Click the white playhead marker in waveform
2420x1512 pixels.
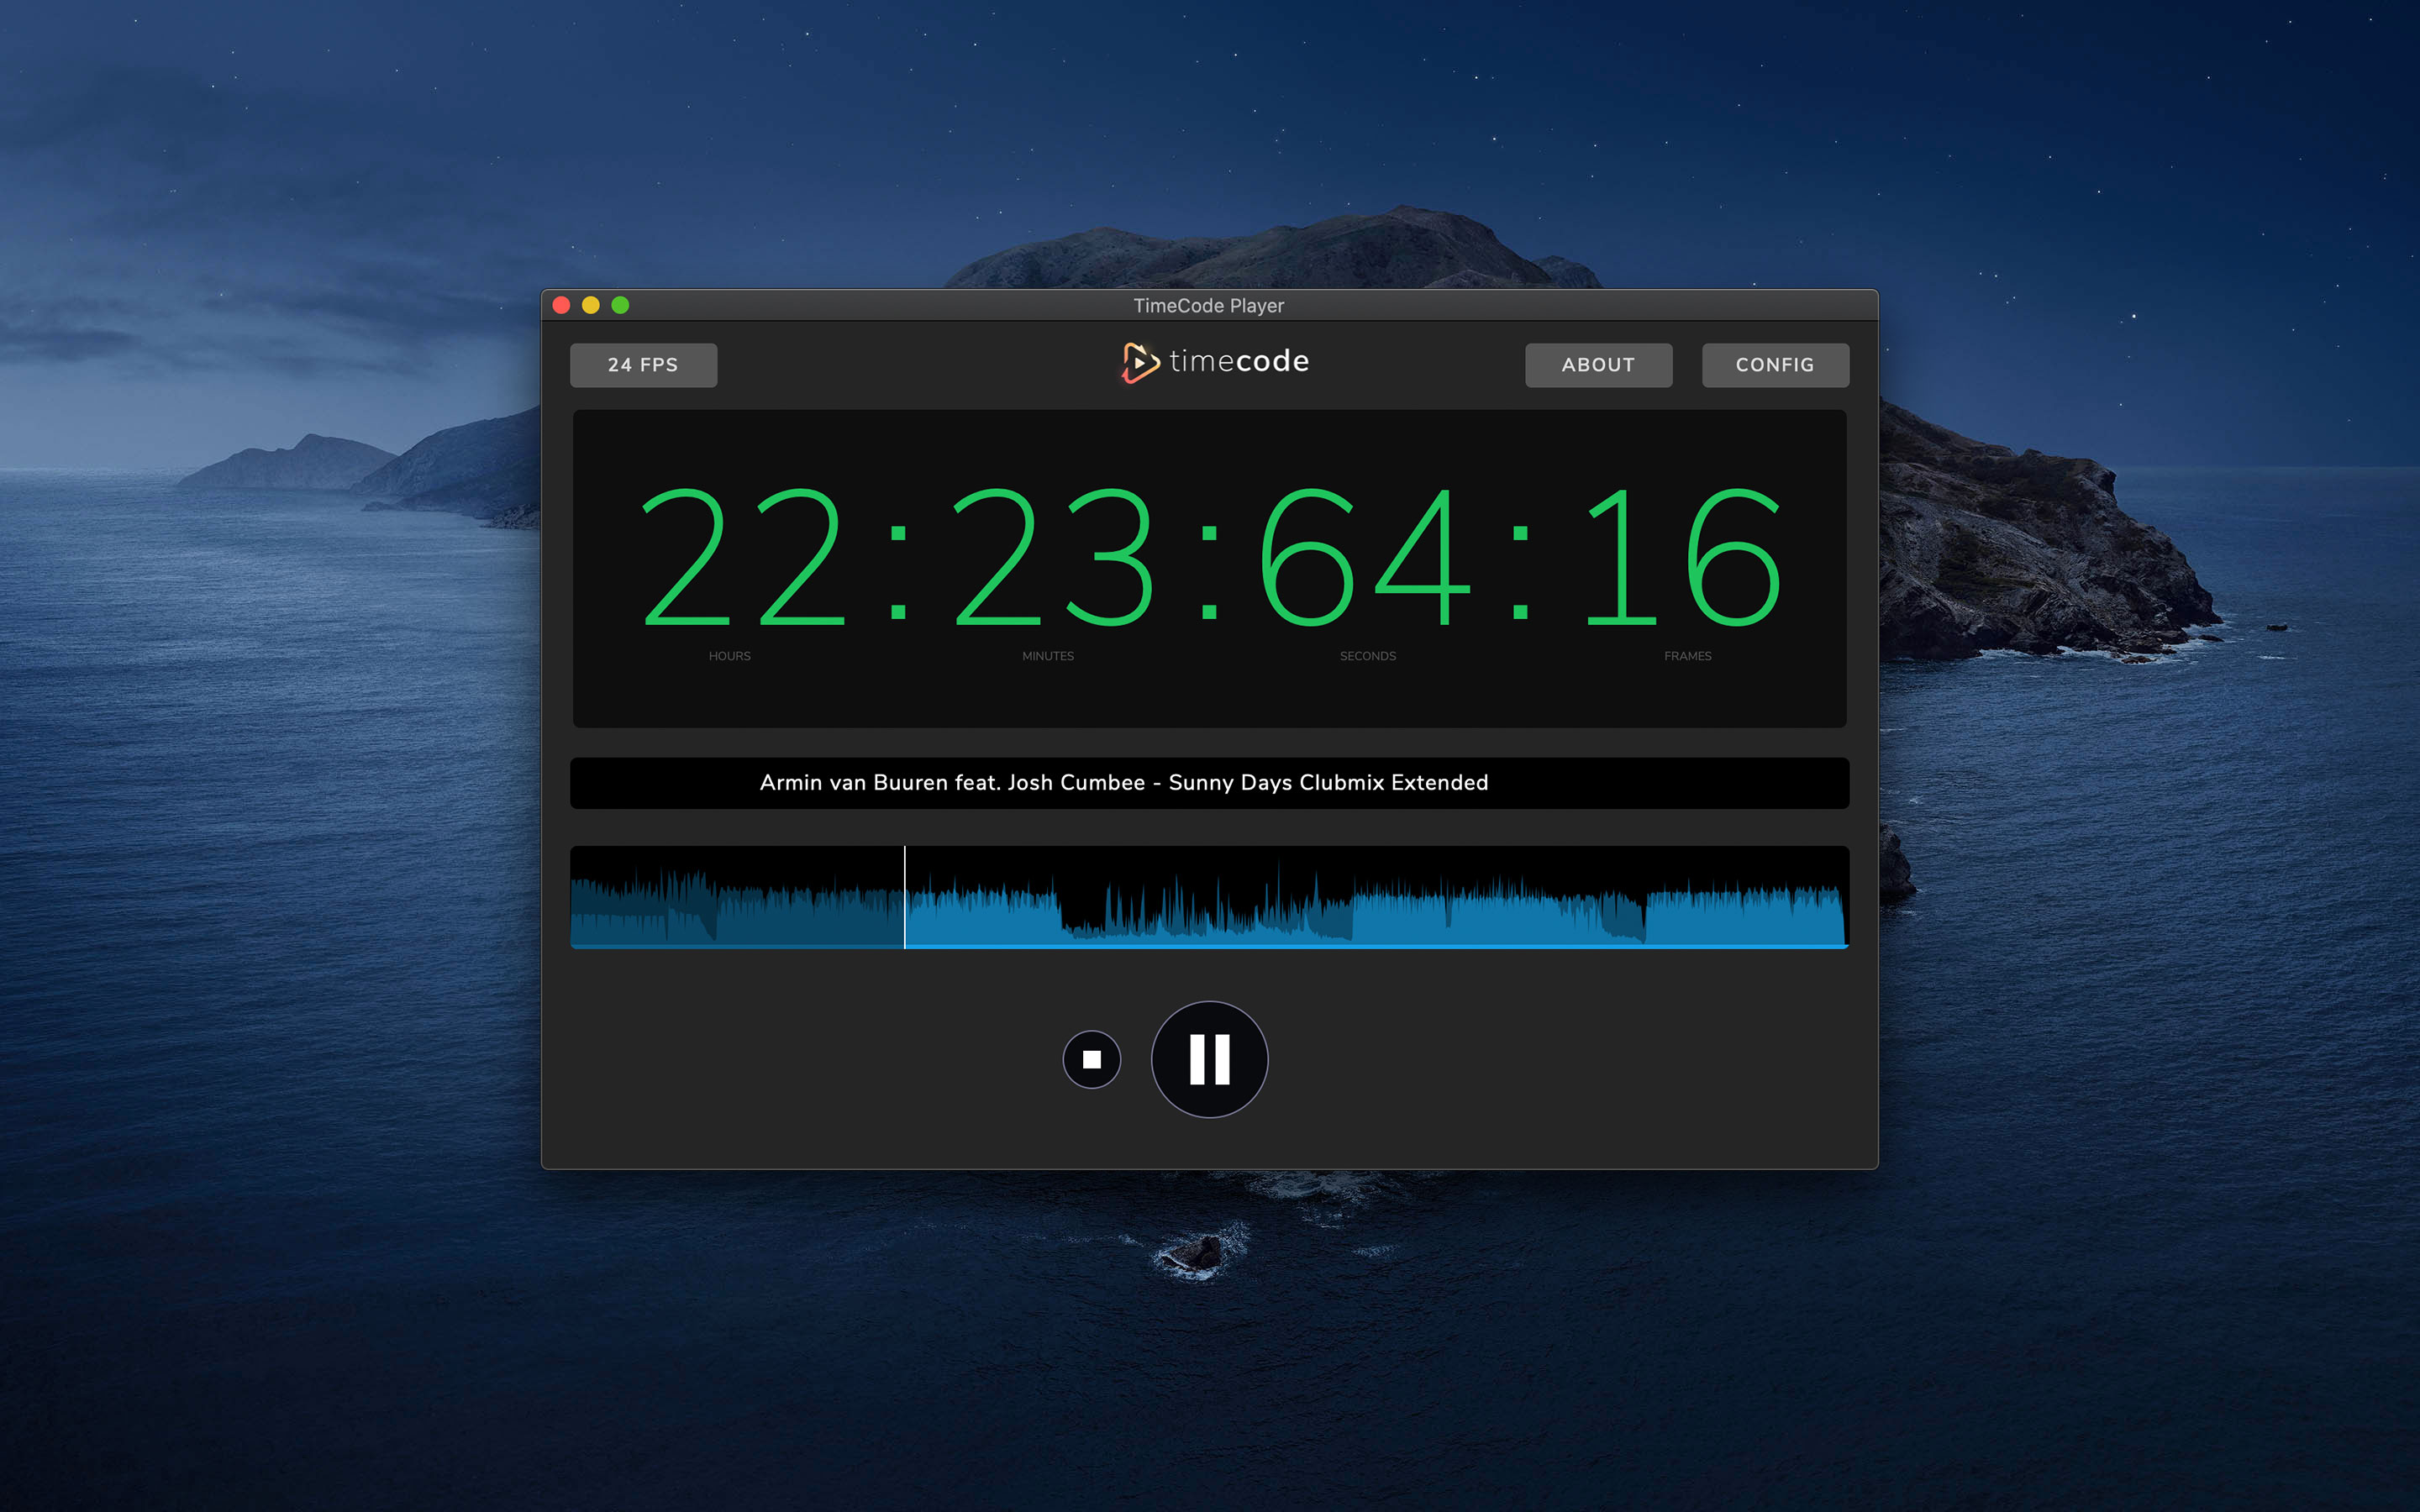[905, 897]
